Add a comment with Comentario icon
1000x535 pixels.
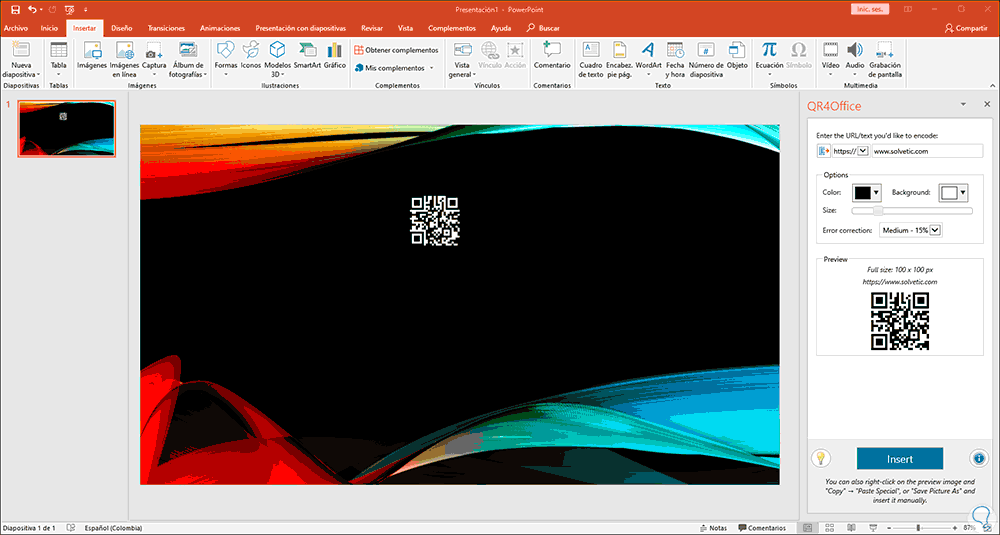pos(551,54)
